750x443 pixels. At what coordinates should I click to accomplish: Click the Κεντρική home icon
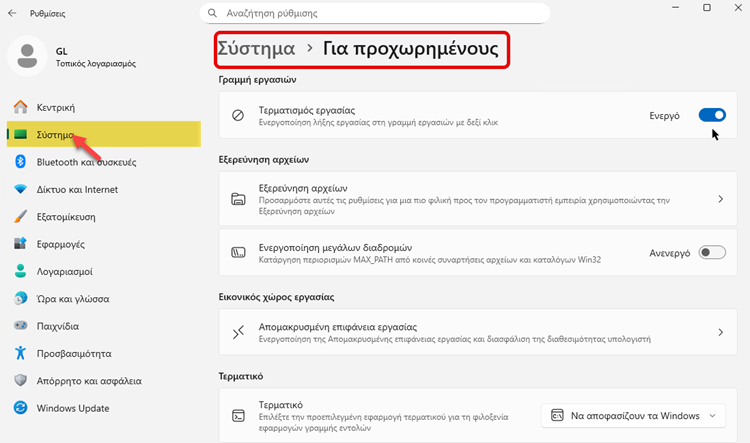pos(20,107)
